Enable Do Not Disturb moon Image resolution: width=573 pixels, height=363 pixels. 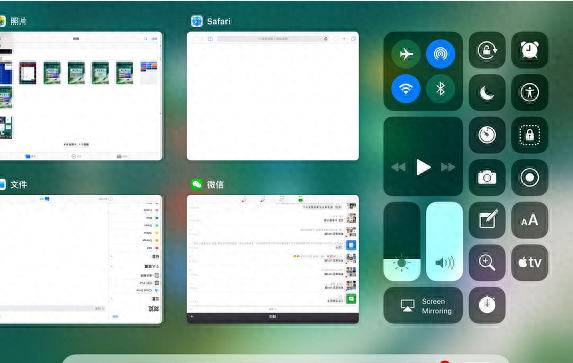coord(487,92)
